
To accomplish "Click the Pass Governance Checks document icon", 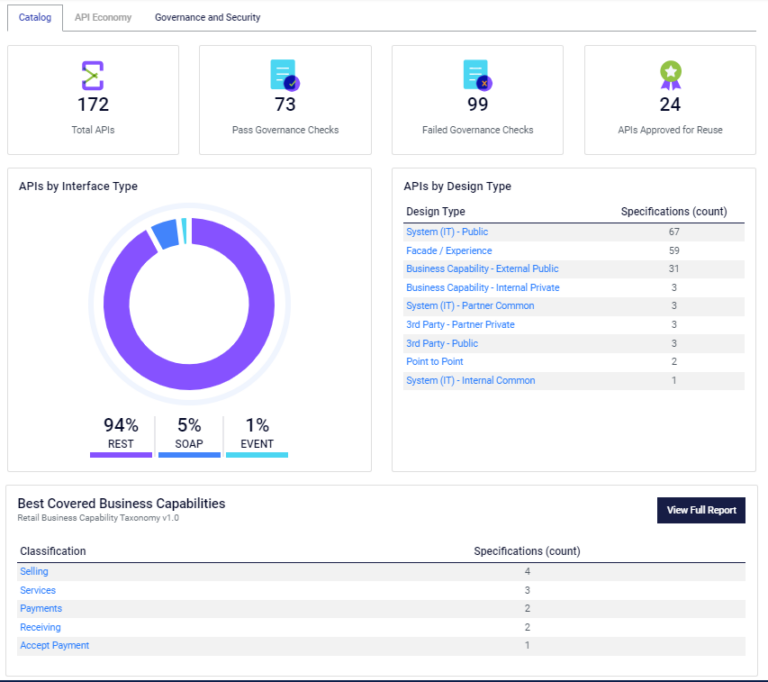I will 285,75.
